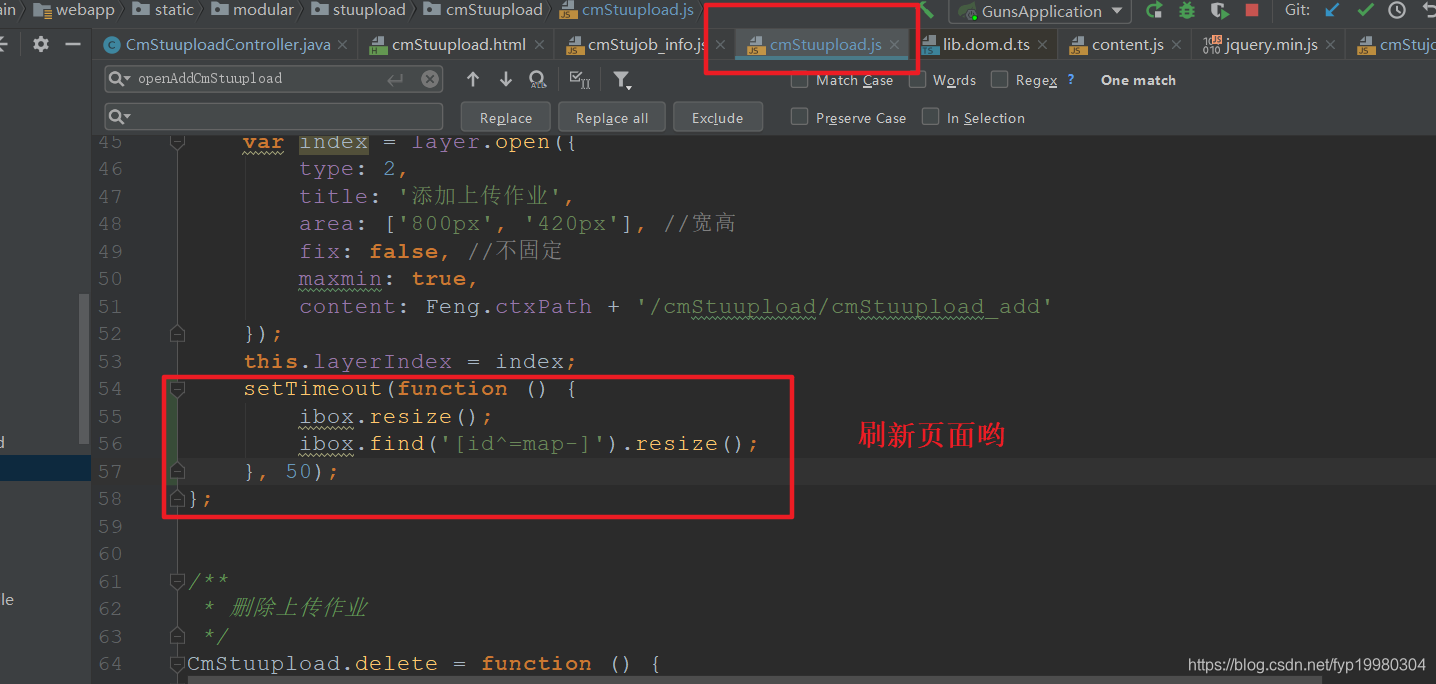This screenshot has height=684, width=1436.
Task: Enable the Match Case checkbox
Action: point(799,79)
